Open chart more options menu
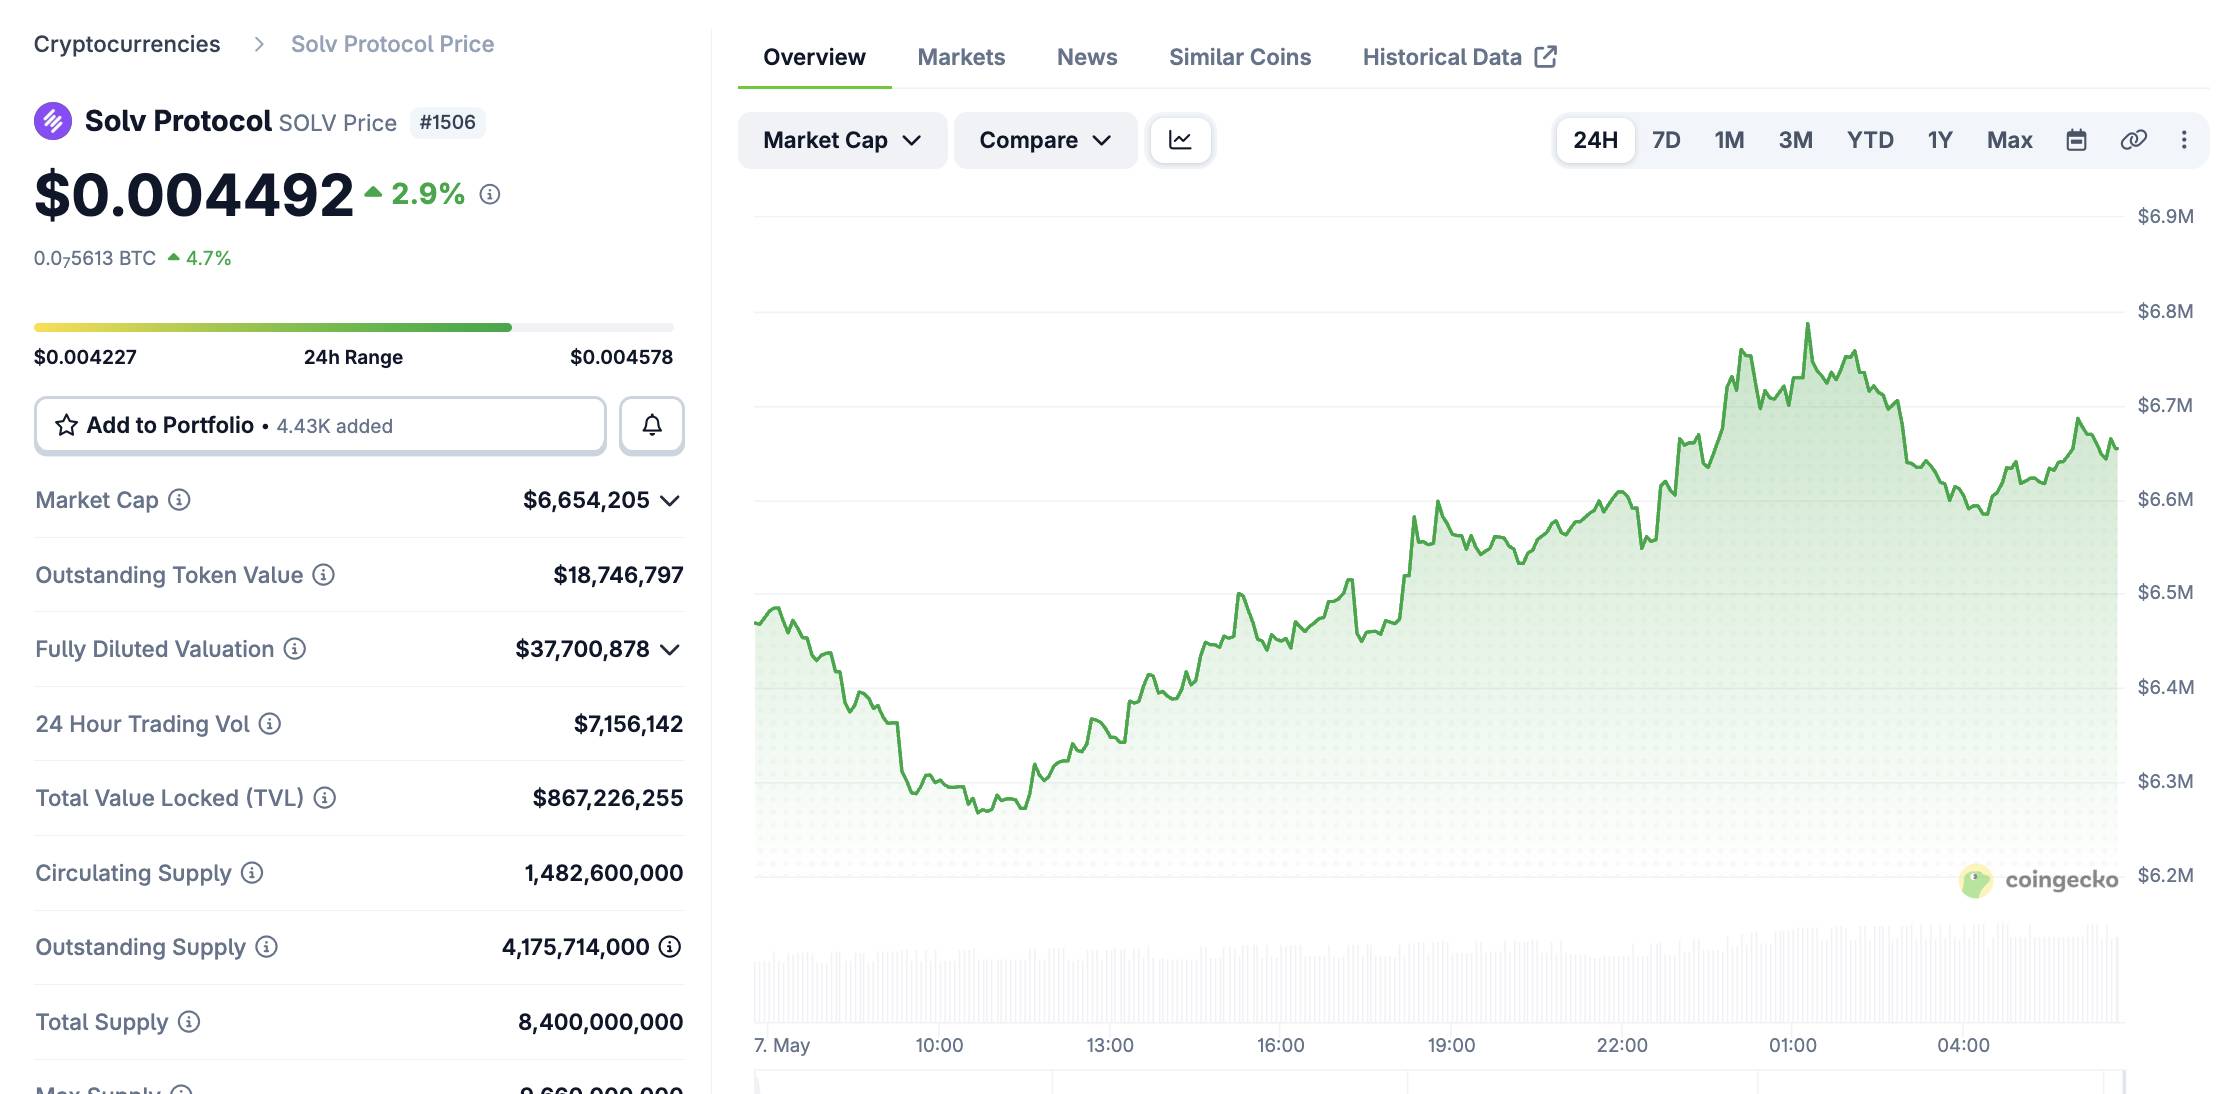 click(2184, 140)
